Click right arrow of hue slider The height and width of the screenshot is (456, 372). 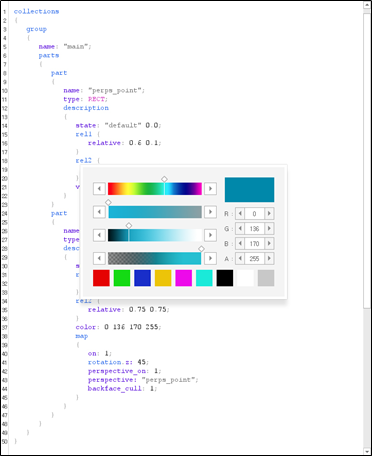click(210, 189)
